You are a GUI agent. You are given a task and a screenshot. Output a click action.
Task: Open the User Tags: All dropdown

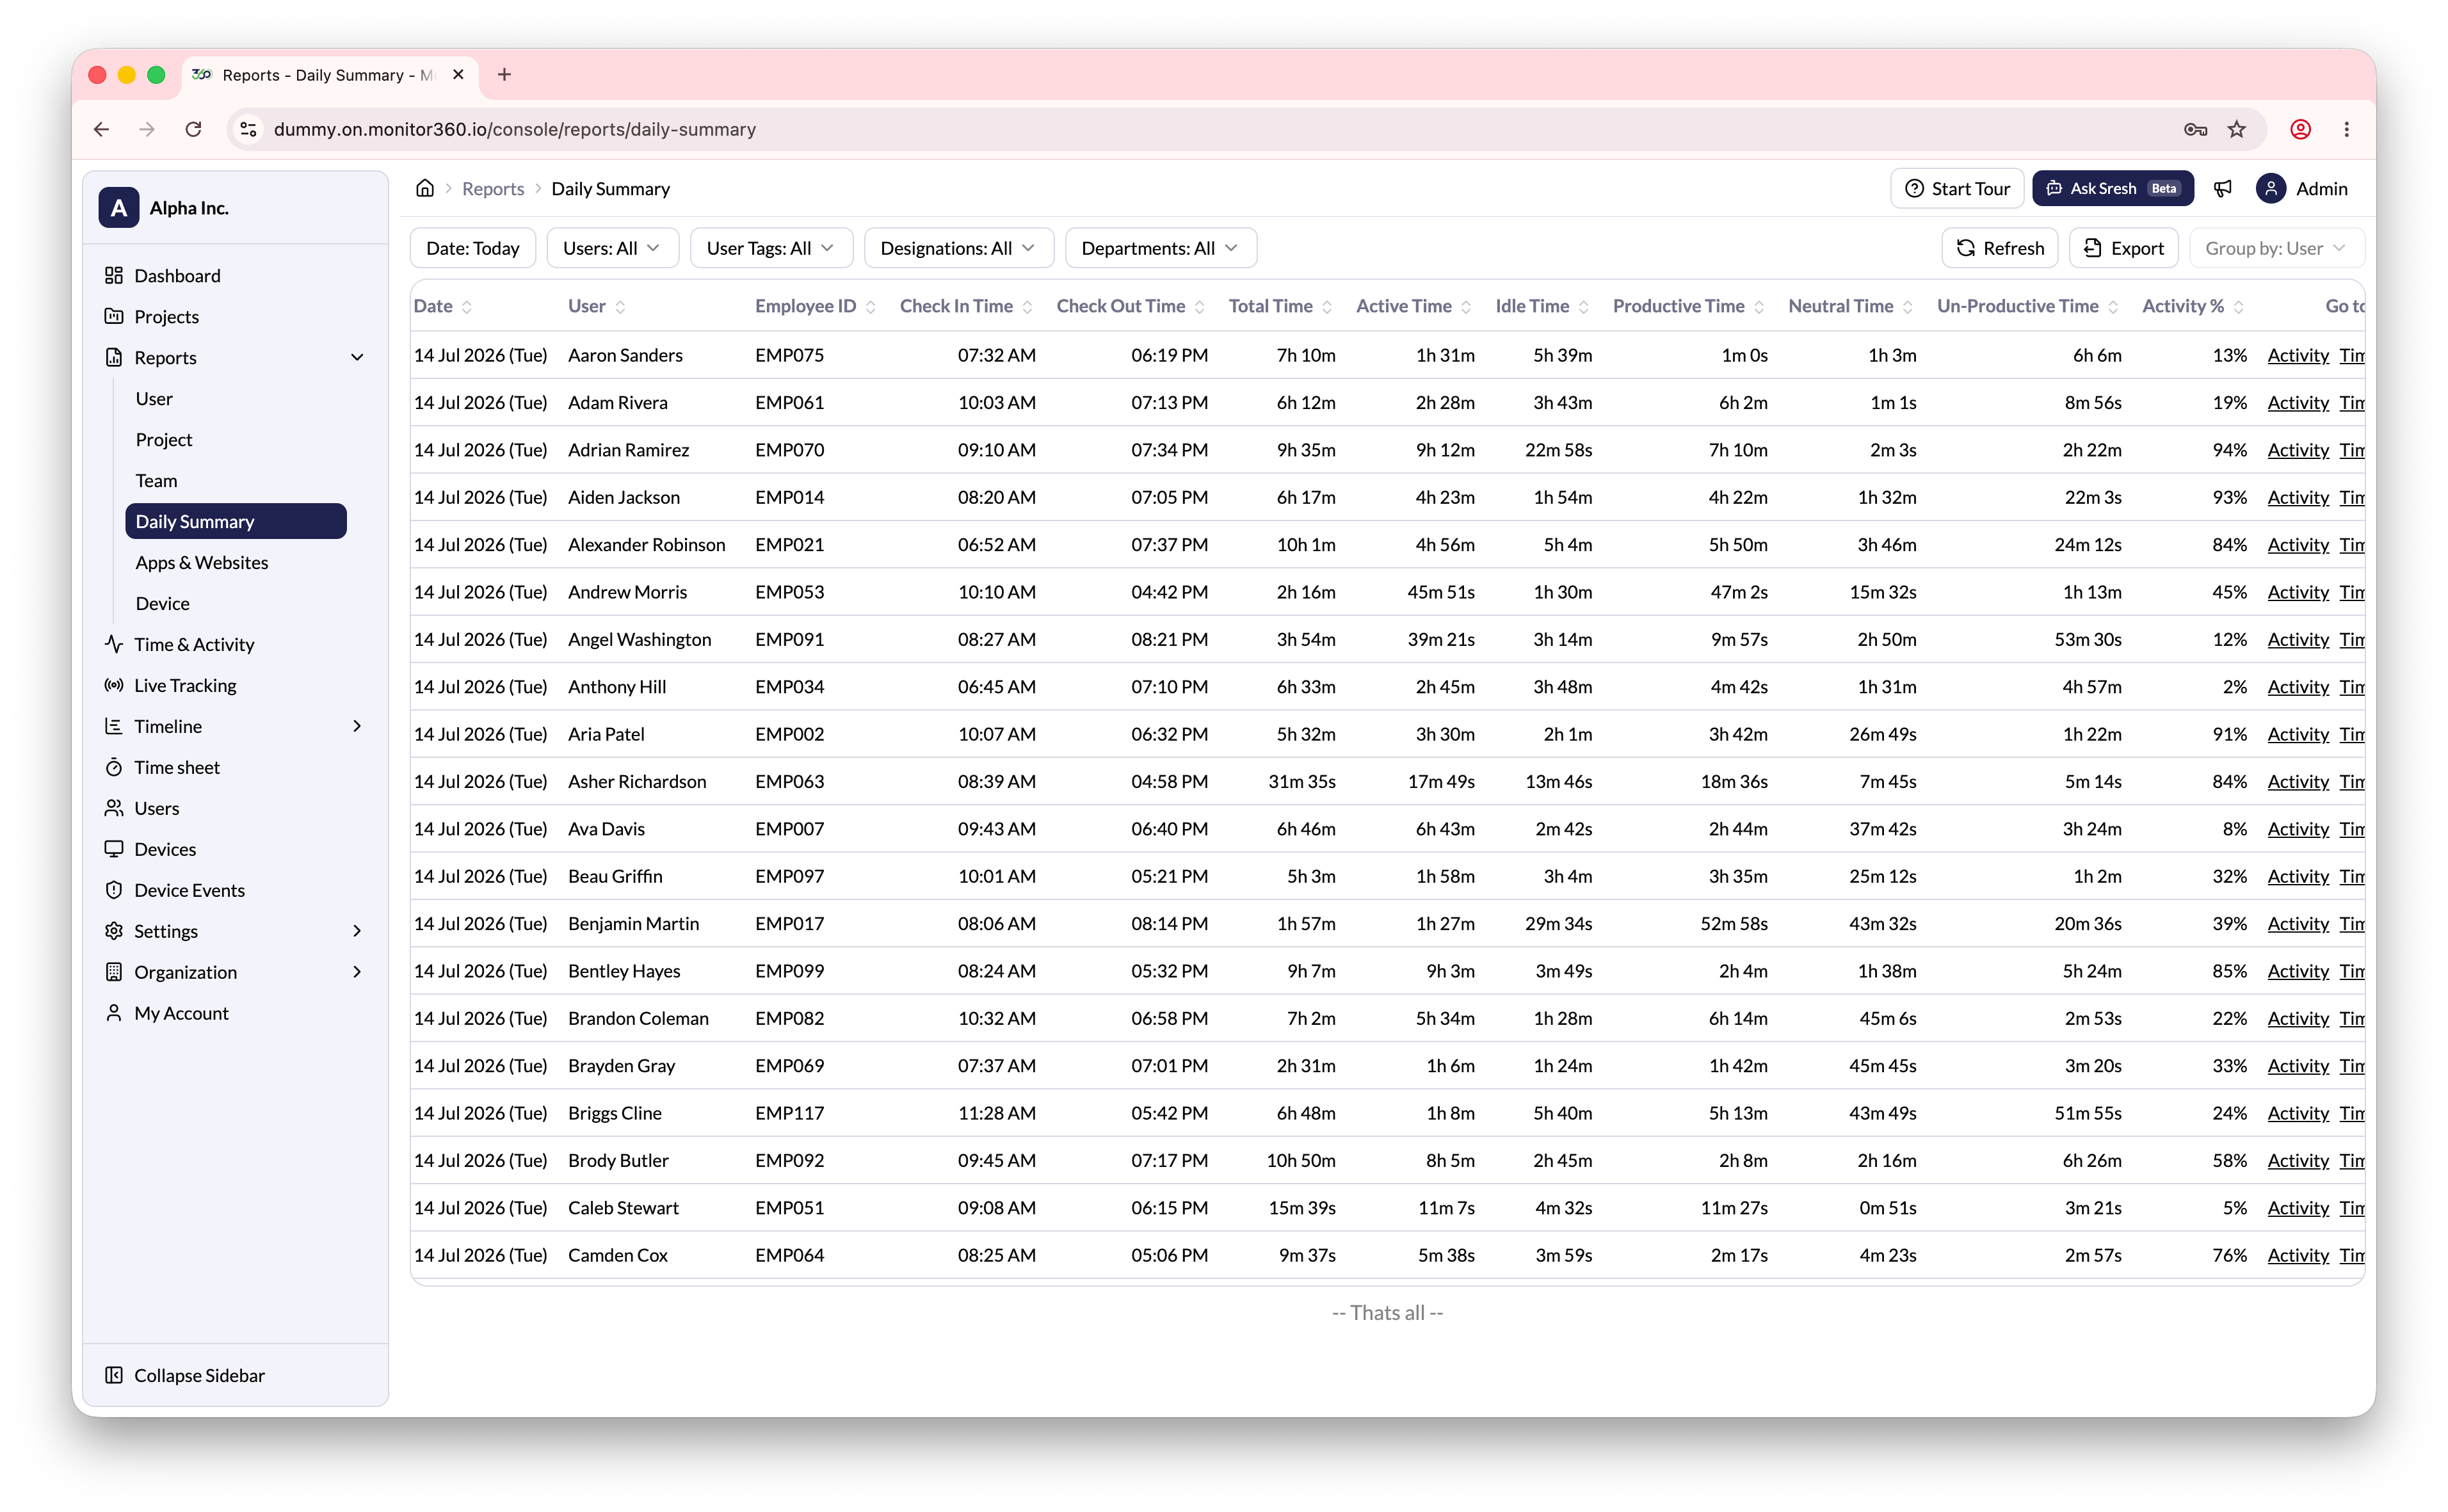tap(771, 248)
